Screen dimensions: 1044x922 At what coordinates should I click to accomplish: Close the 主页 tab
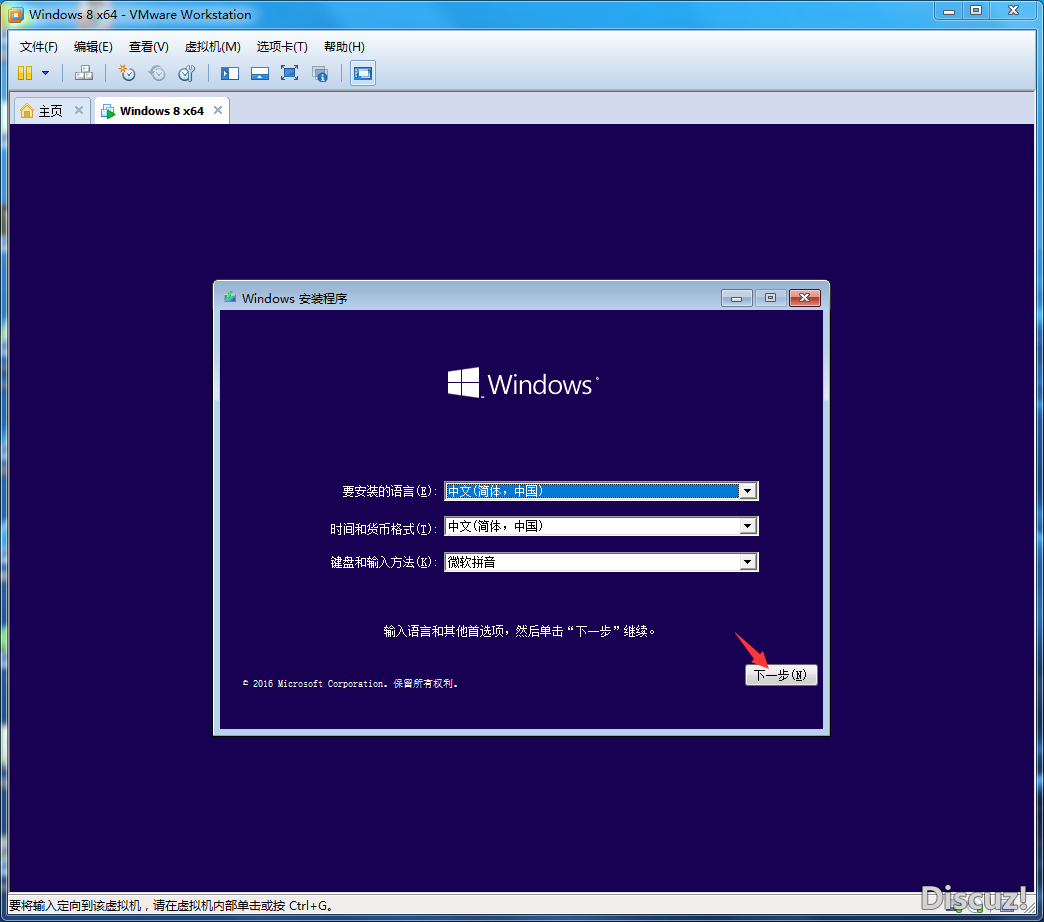[79, 111]
